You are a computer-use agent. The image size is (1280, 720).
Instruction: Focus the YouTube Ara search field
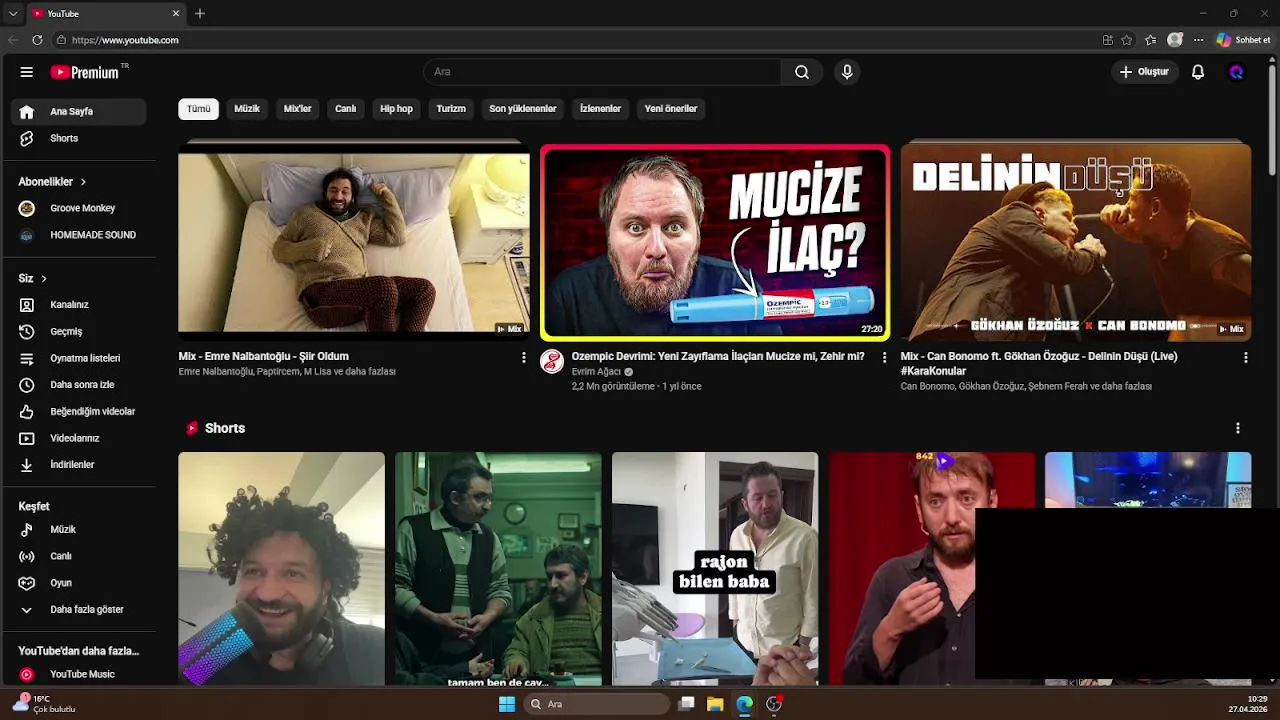[x=603, y=72]
